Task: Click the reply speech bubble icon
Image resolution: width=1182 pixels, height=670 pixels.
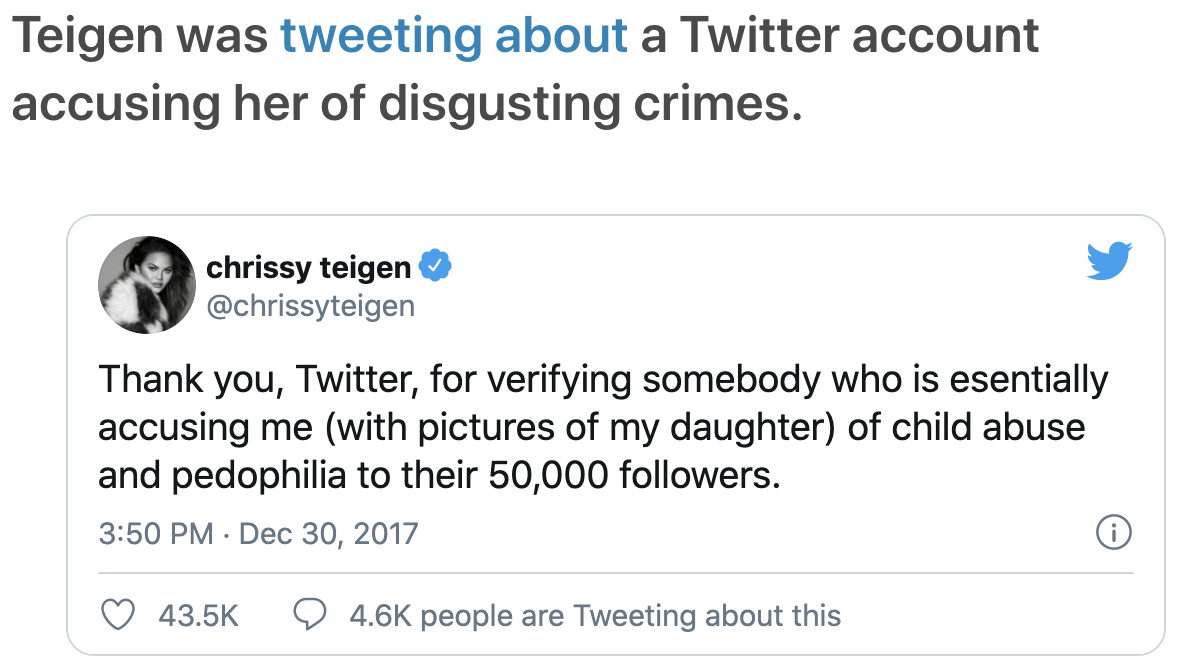Action: tap(310, 614)
